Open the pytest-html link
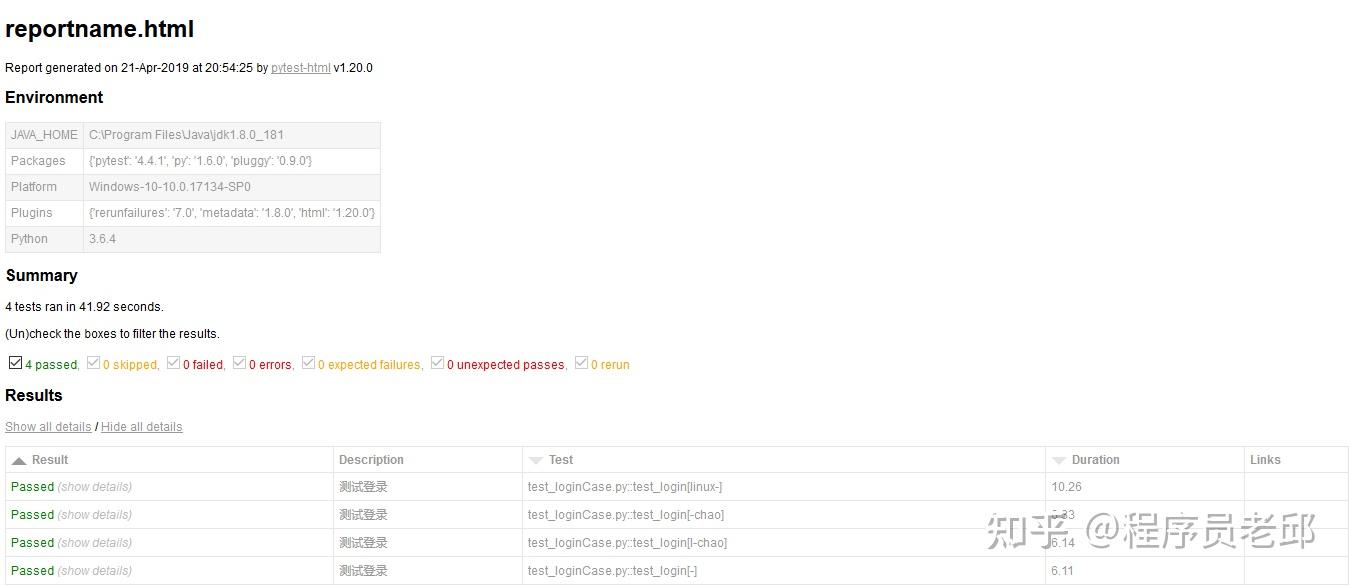Screen dimensions: 1350x586 tap(301, 68)
